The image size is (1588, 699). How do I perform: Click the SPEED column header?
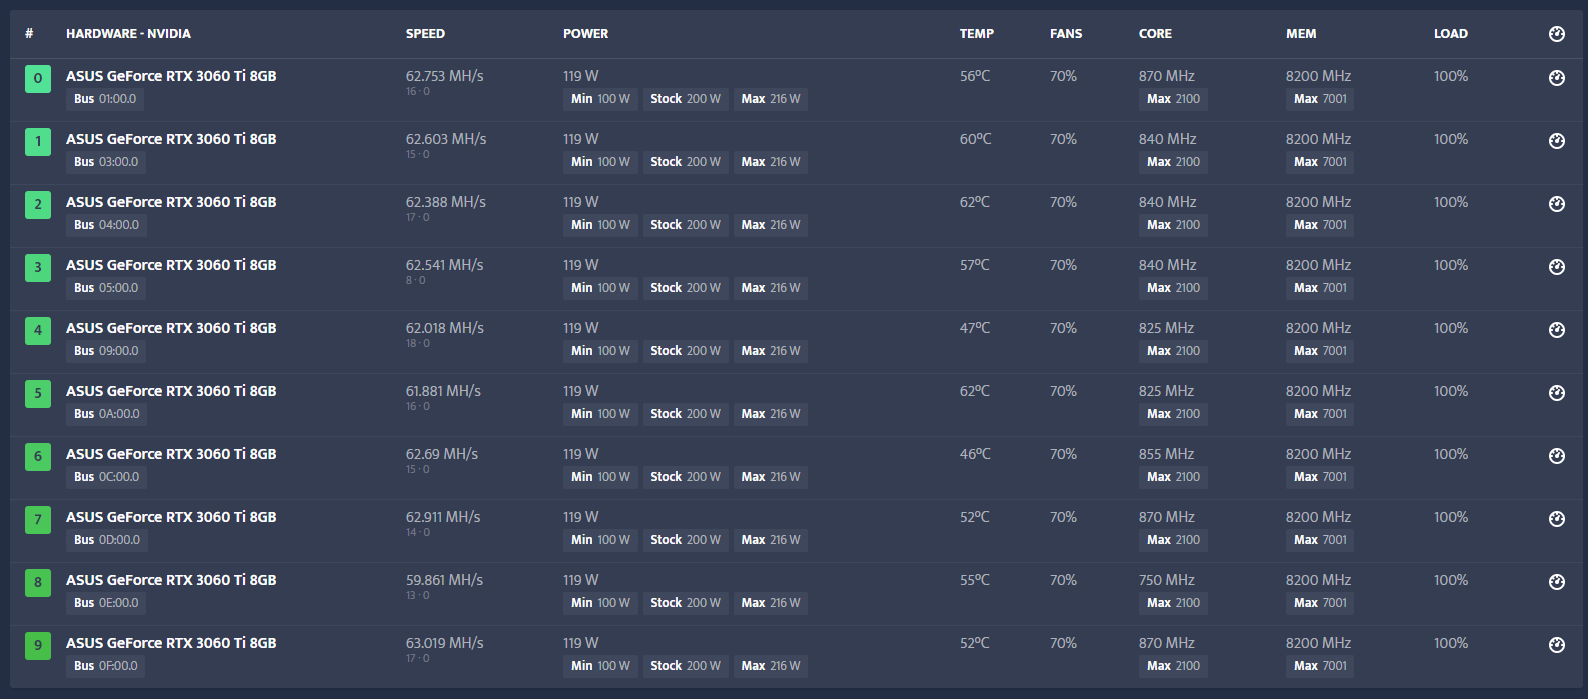coord(425,34)
